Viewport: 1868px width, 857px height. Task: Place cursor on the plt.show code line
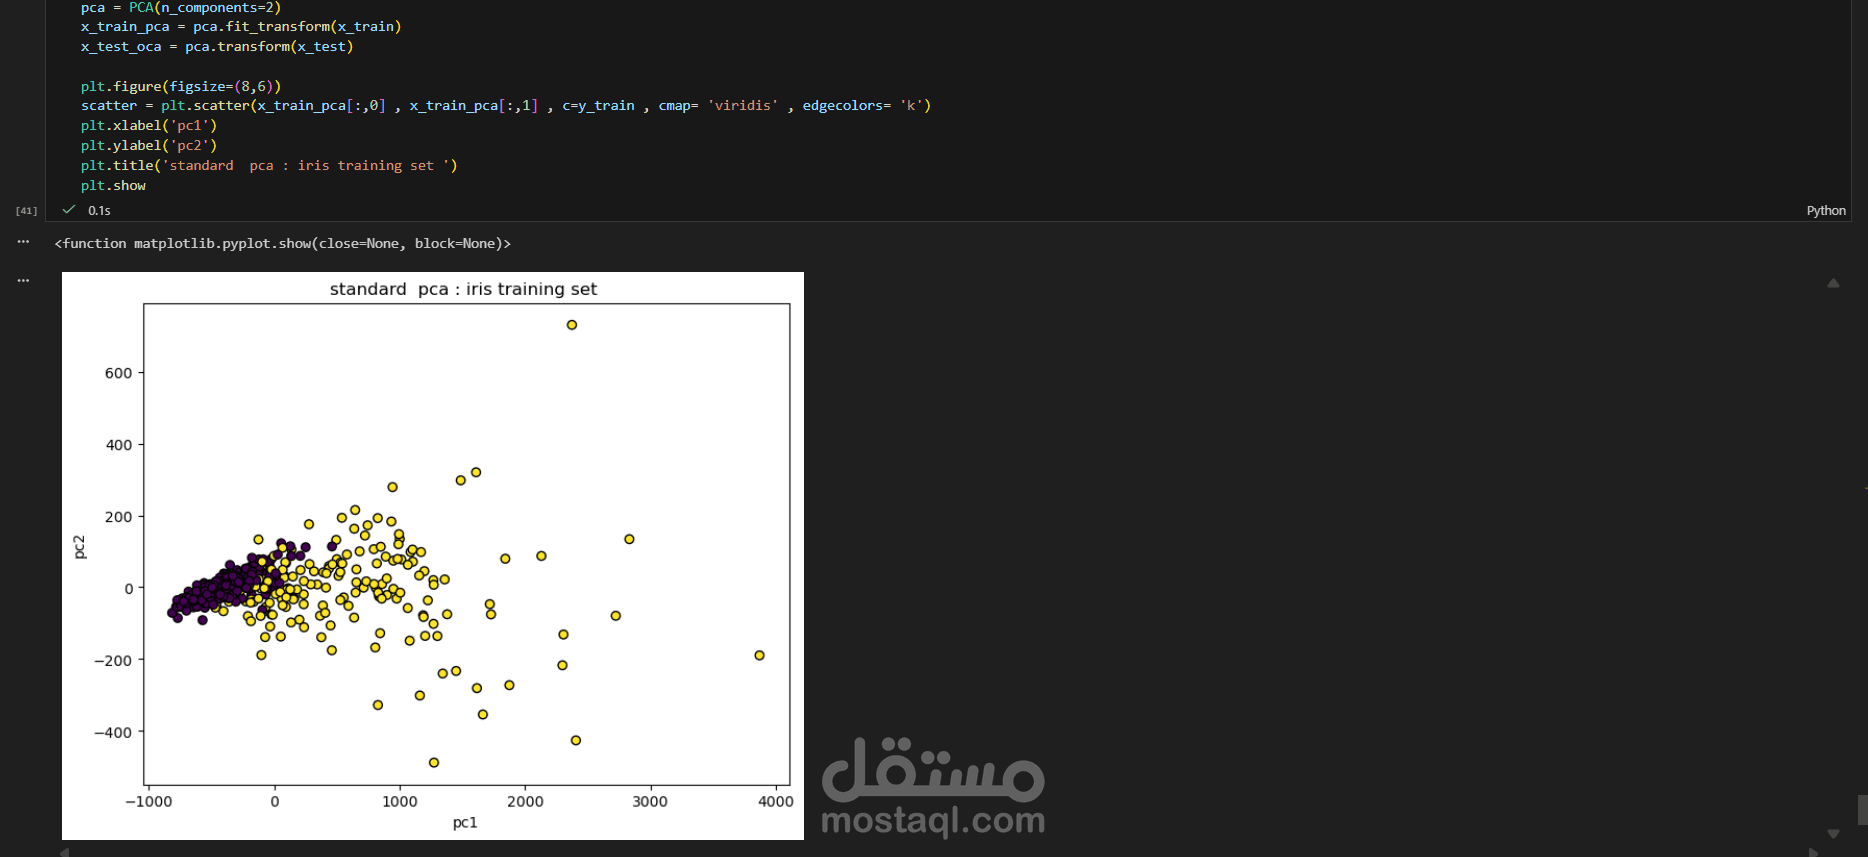click(113, 186)
